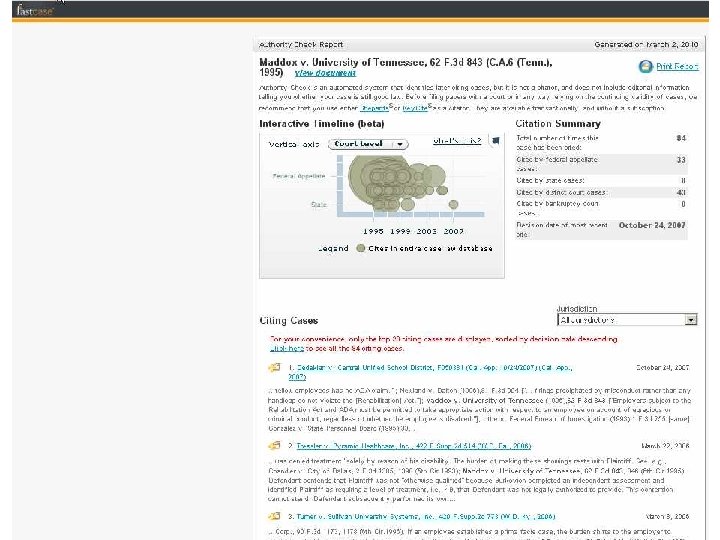Click the legend color circle for cited cases
Image resolution: width=720 pixels, height=540 pixels.
pos(361,248)
